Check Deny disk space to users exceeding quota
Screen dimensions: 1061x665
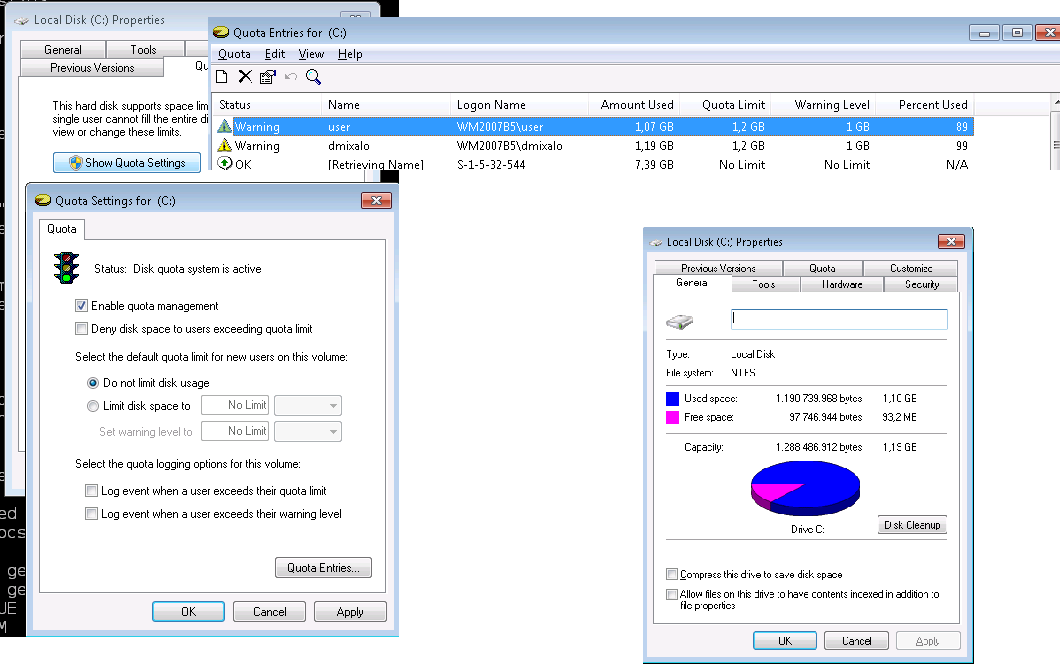(x=81, y=329)
